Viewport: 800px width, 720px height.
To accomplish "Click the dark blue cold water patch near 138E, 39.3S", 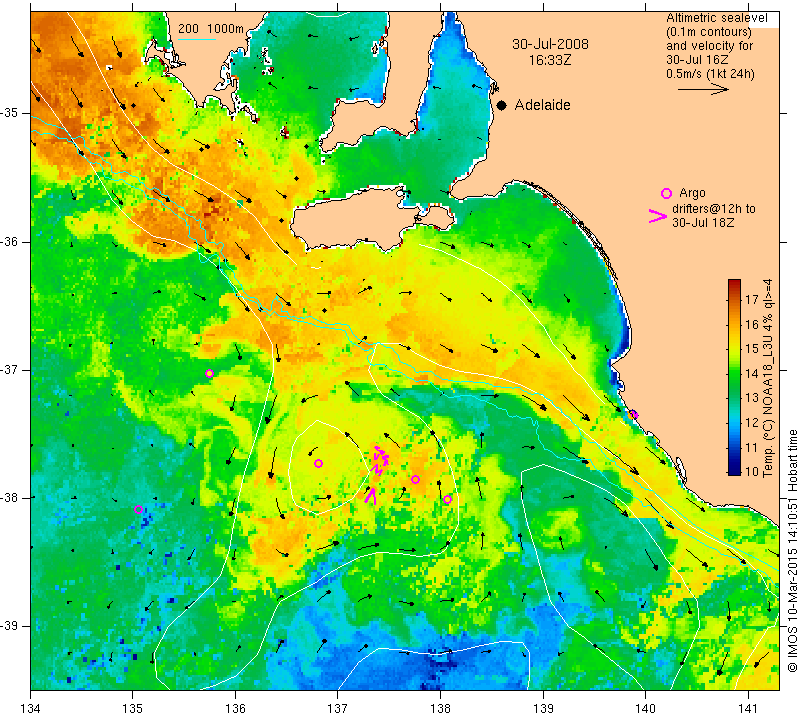I will point(439,663).
